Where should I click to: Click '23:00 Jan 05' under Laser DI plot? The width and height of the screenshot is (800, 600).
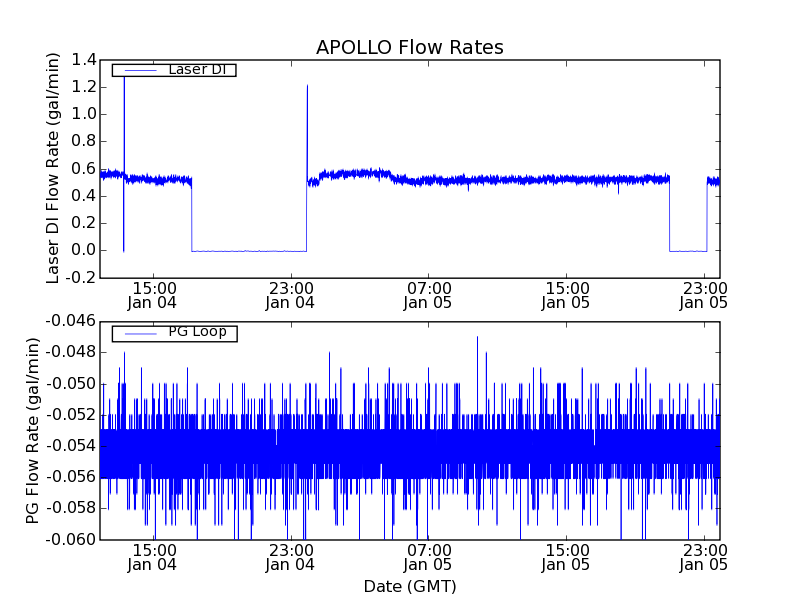[x=704, y=296]
